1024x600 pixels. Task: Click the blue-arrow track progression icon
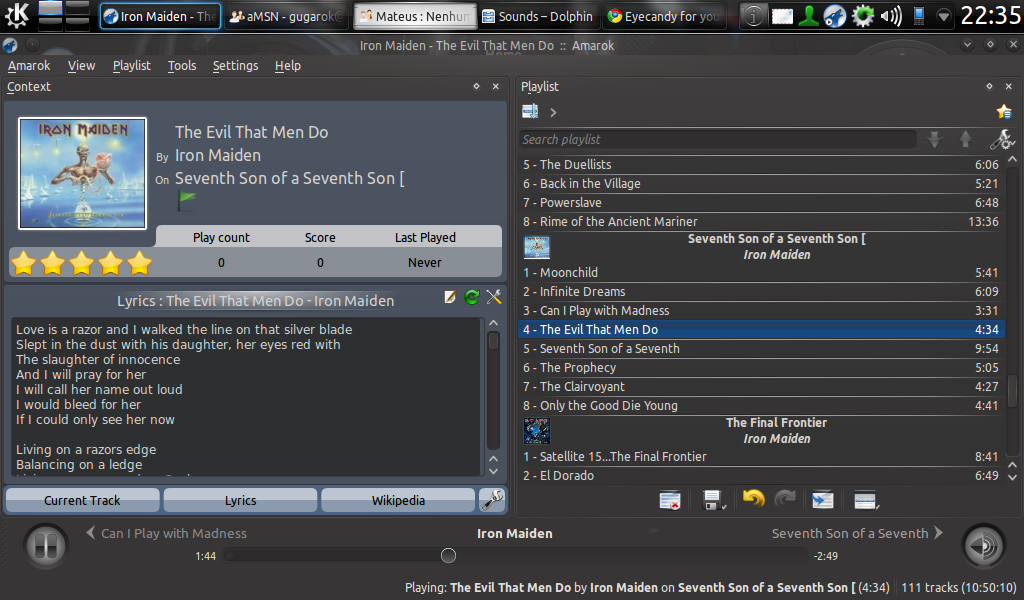coord(823,501)
